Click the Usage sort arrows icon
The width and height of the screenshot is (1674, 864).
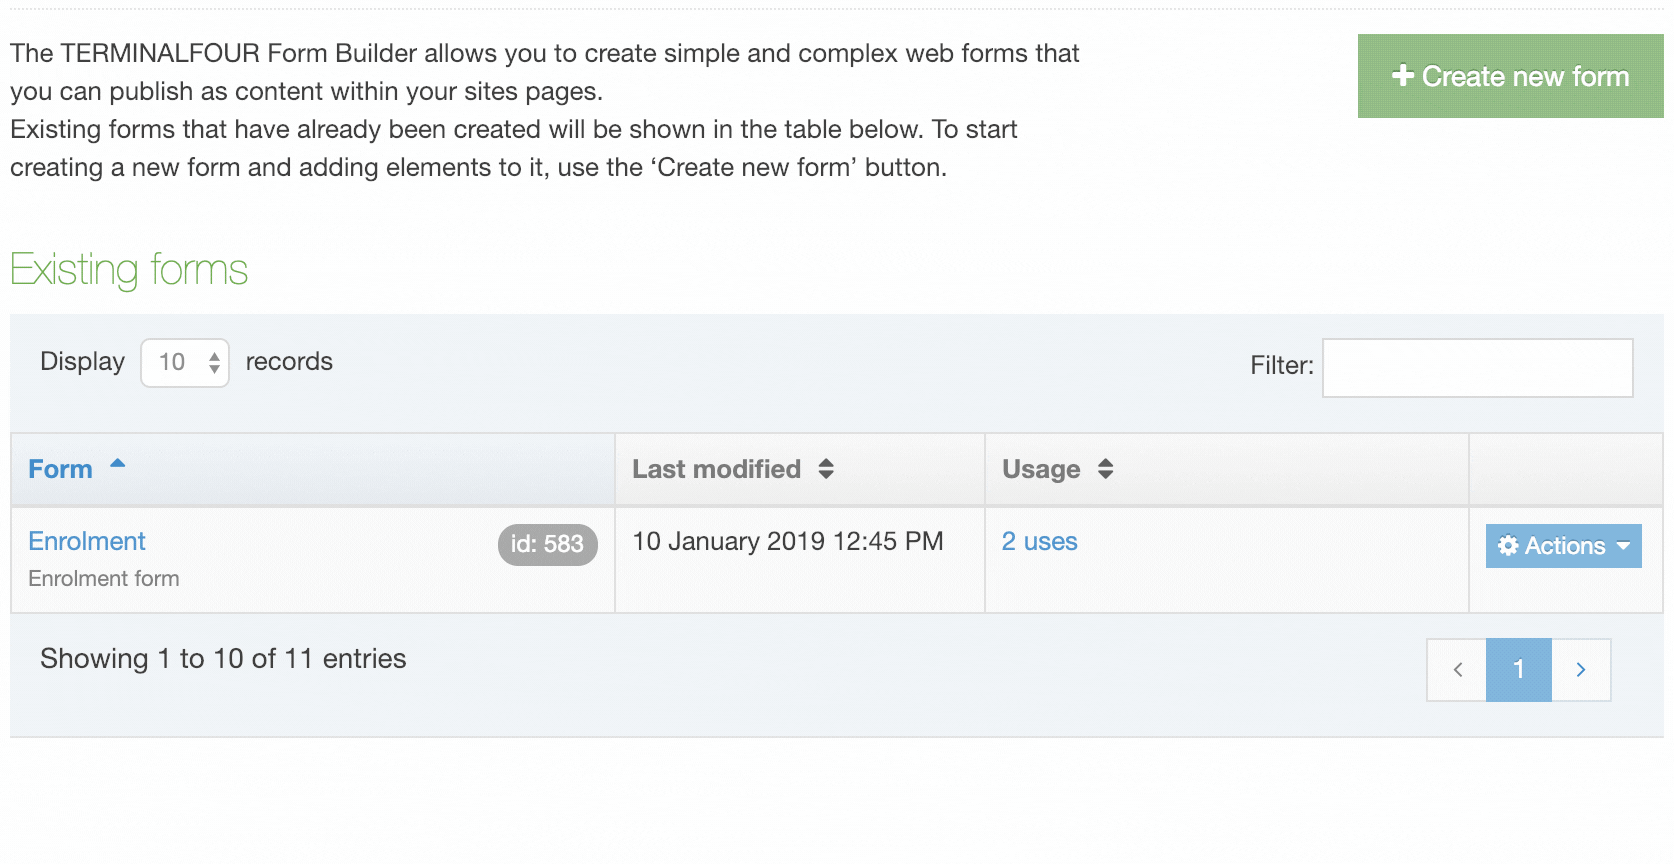(x=1105, y=469)
